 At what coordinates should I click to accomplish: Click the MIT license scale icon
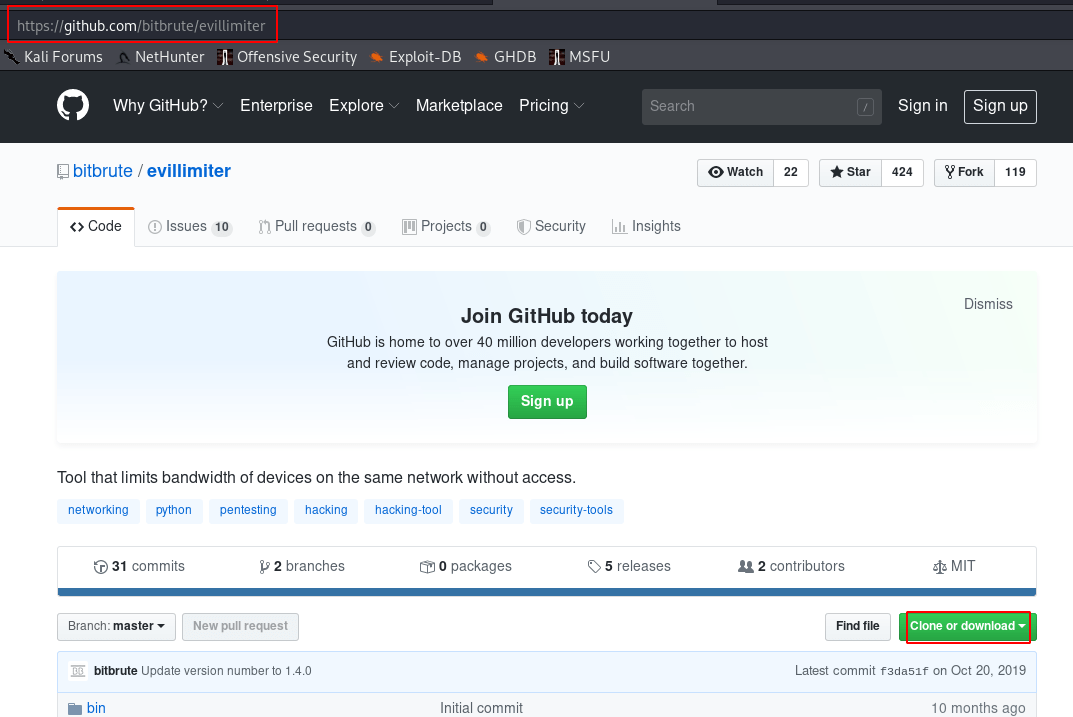[938, 566]
